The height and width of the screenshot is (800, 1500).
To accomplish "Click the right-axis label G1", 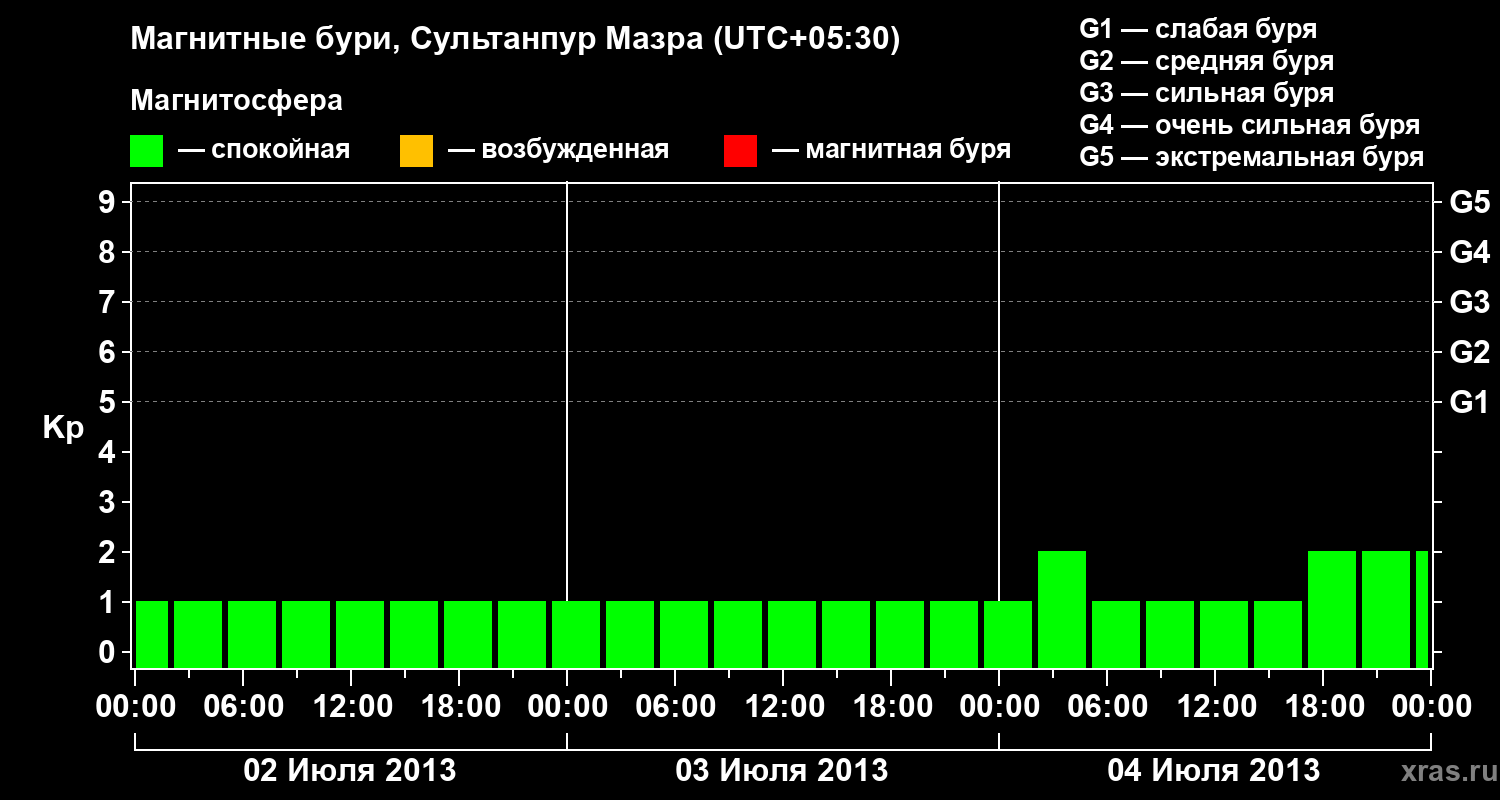I will (1470, 402).
